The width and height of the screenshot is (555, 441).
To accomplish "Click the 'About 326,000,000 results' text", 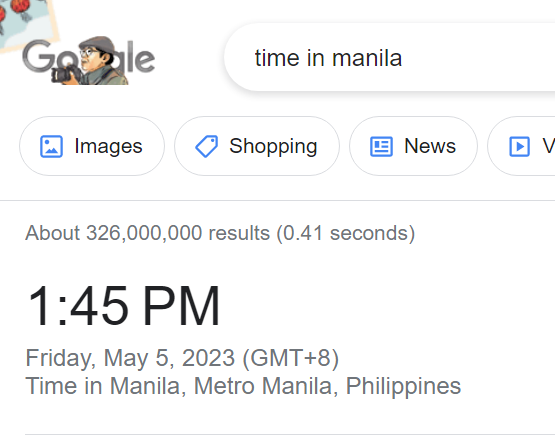I will click(147, 233).
